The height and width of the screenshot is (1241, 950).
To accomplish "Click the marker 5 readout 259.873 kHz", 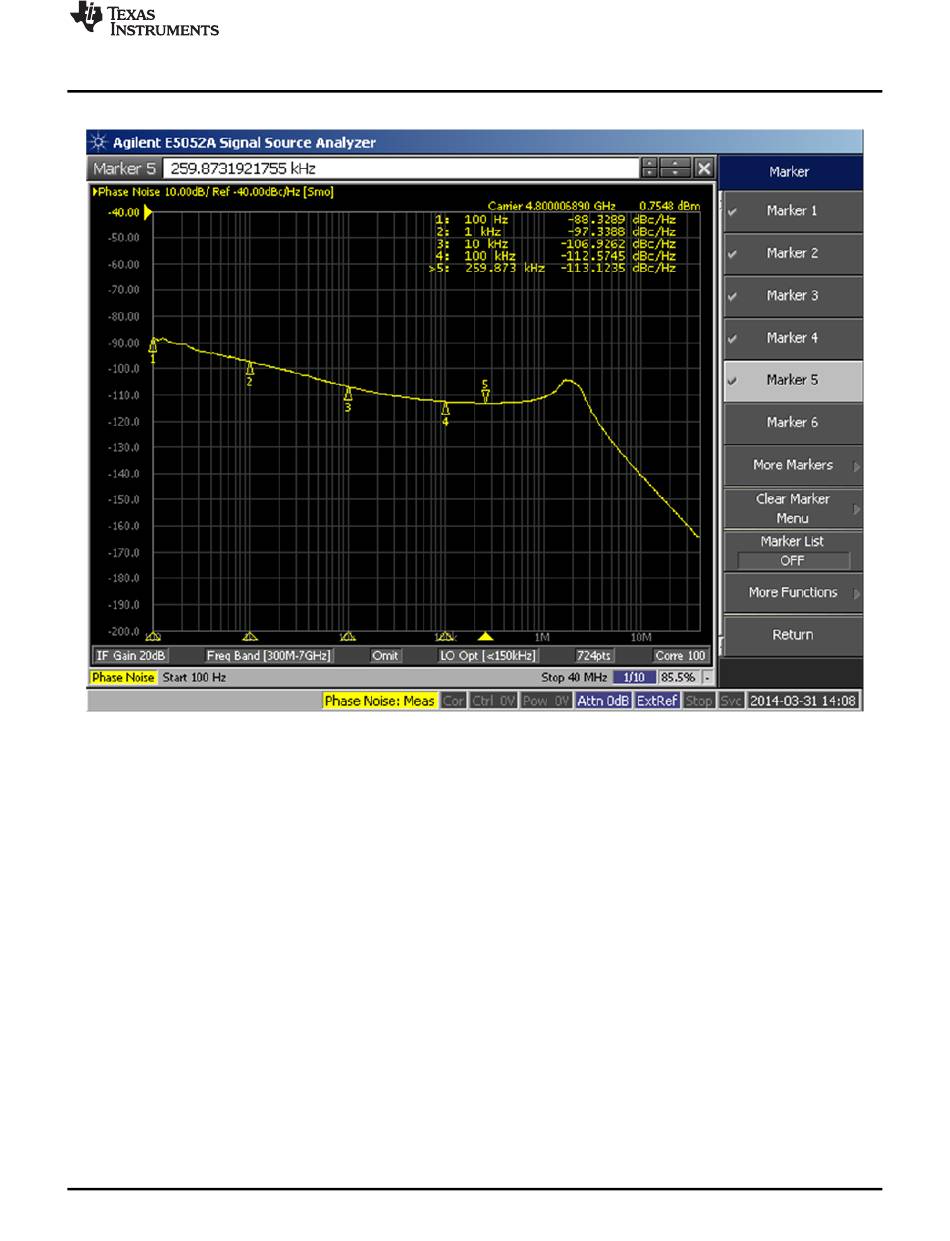I will click(x=505, y=268).
